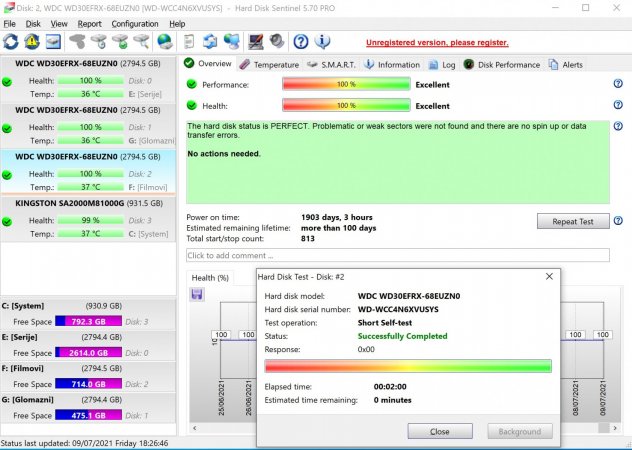The image size is (632, 450).
Task: Select the Disk 0 WDC drive entry (E: Serije)
Action: 88,79
